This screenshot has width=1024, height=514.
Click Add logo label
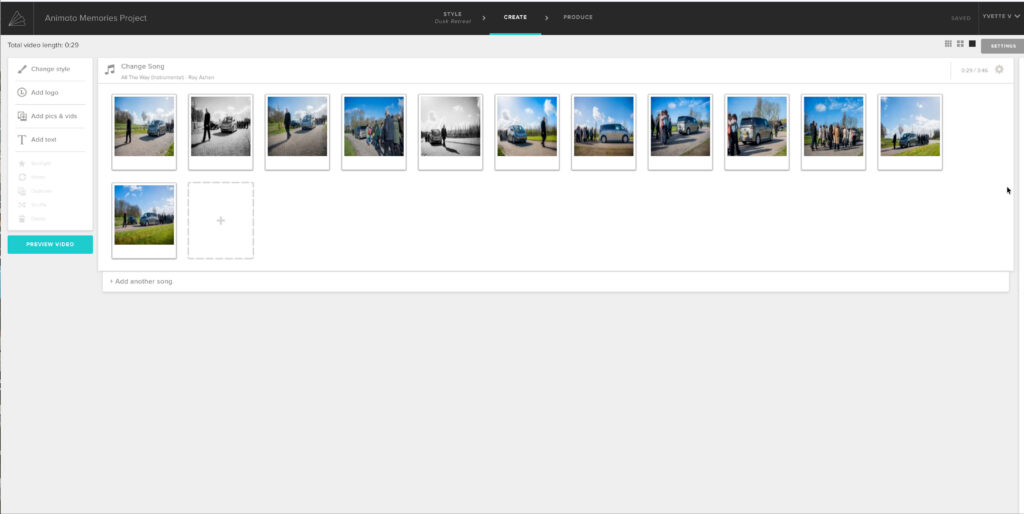click(44, 93)
